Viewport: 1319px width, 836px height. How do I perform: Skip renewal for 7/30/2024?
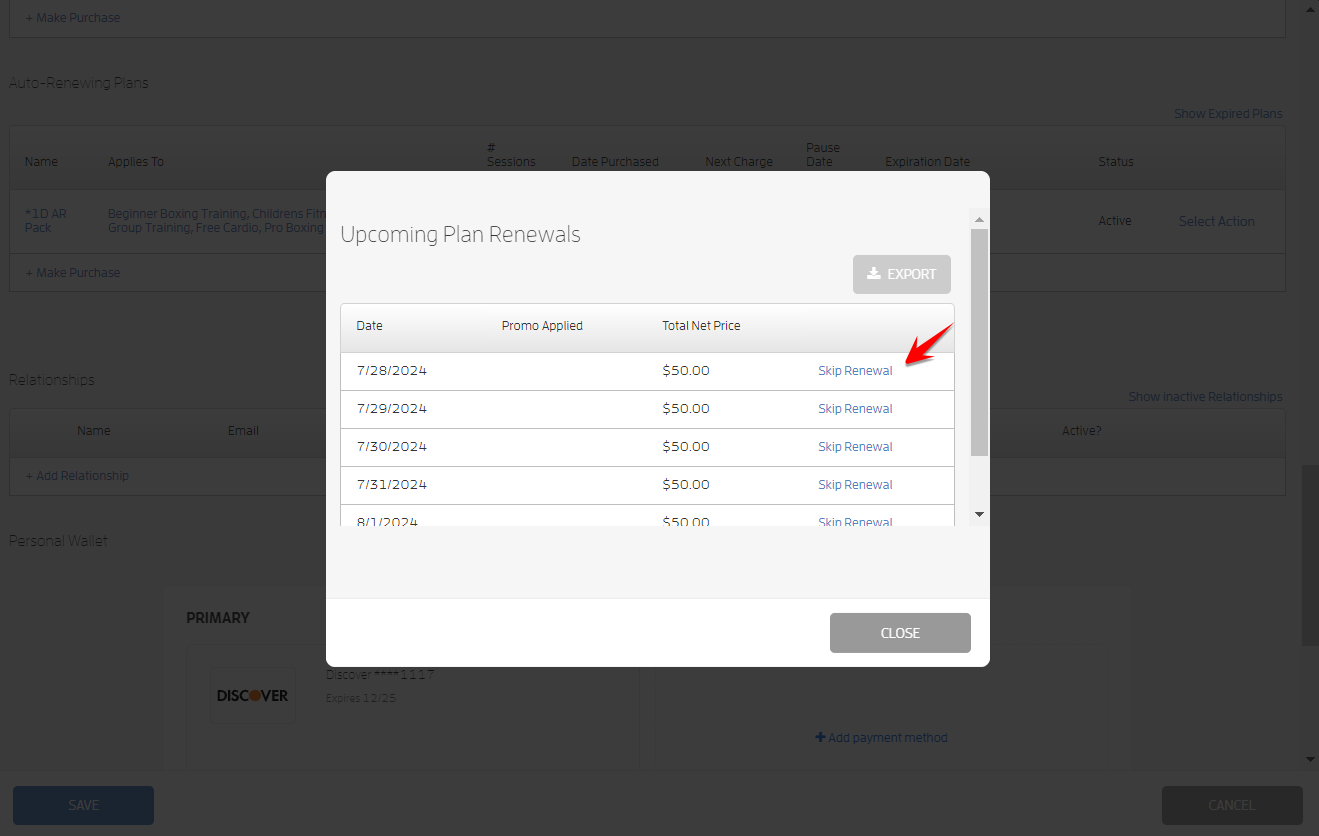[x=855, y=447]
